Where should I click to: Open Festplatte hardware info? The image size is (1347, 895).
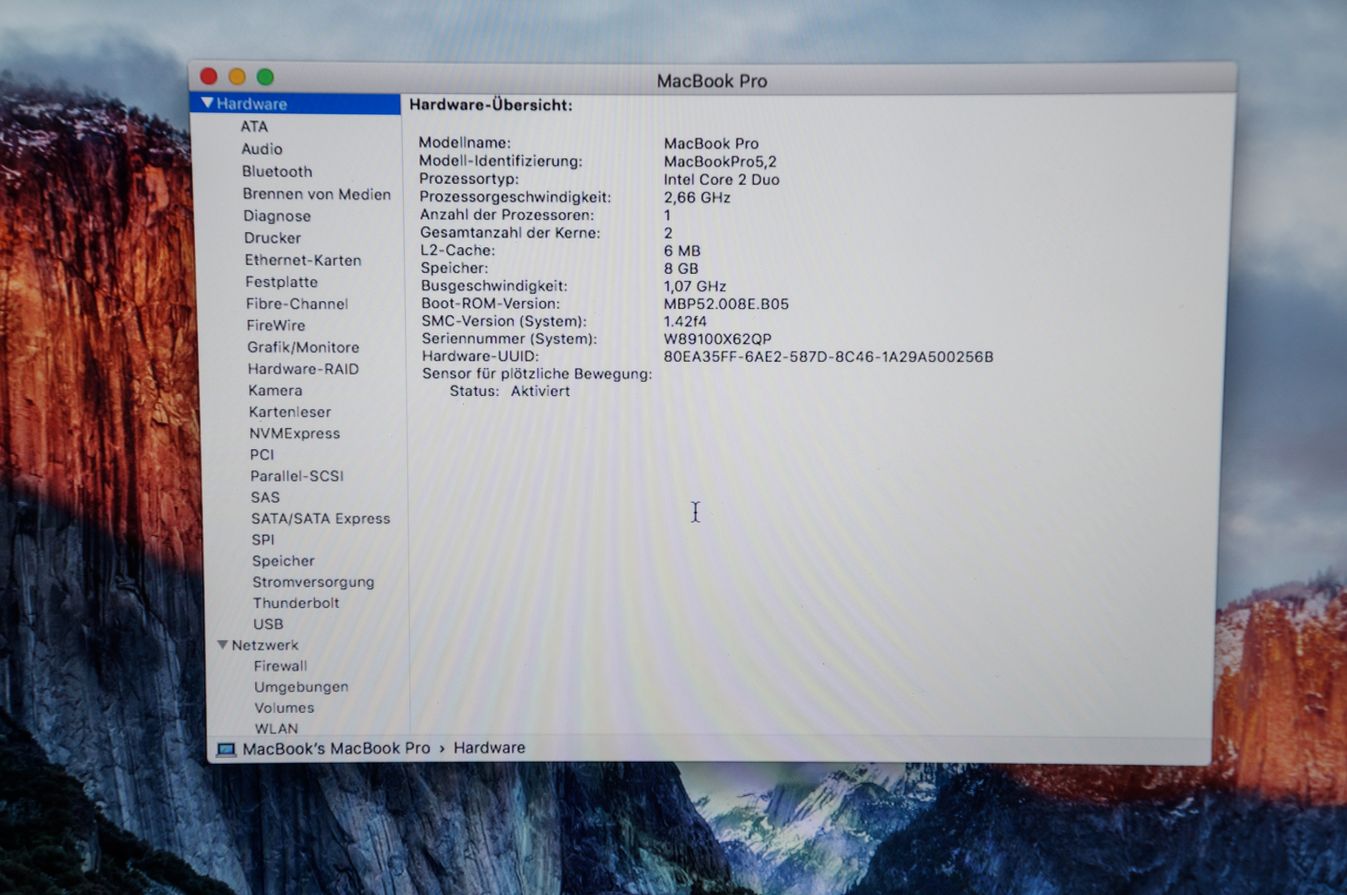(x=282, y=282)
